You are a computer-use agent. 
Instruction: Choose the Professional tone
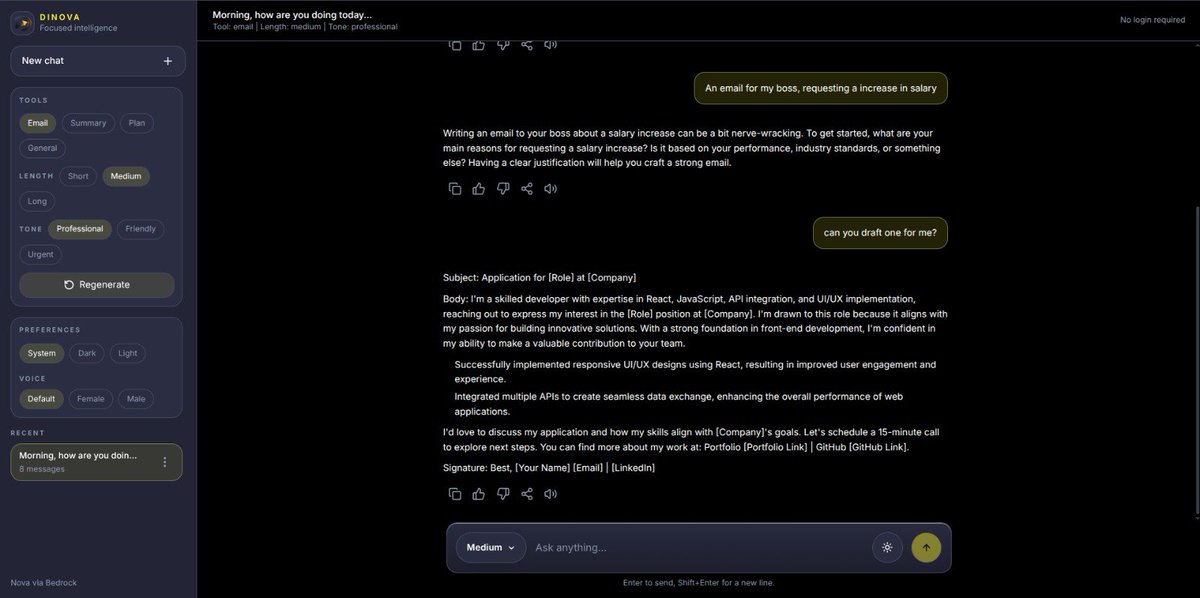pyautogui.click(x=80, y=229)
